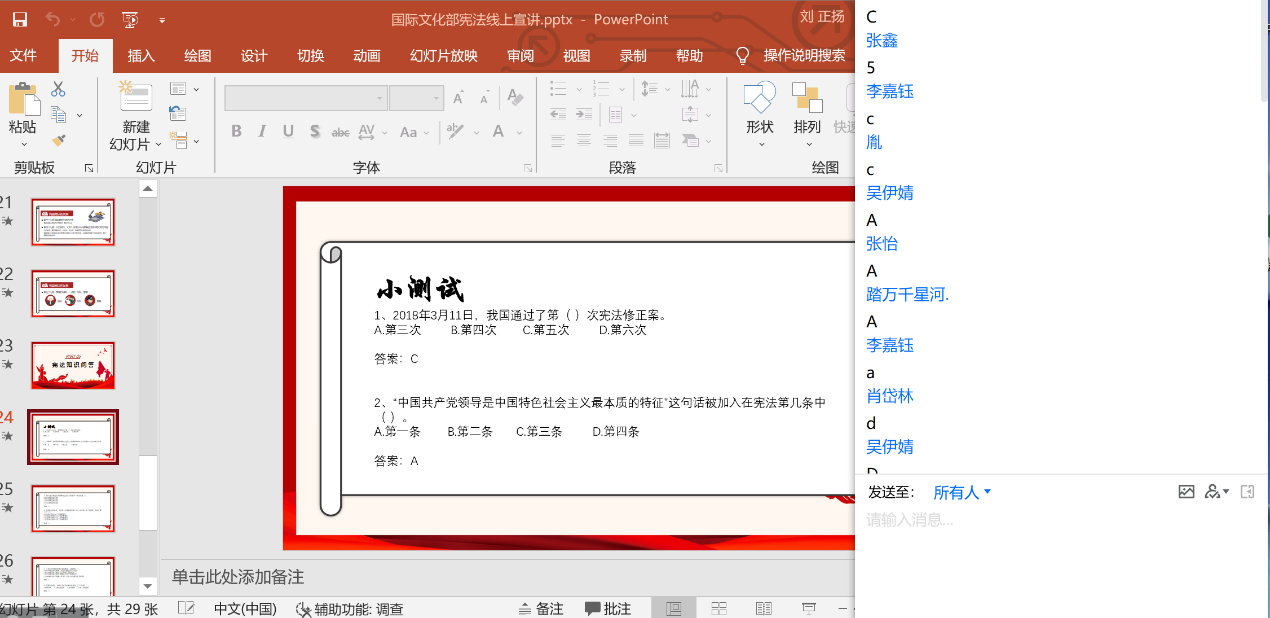Open the 插入 ribbon tab
This screenshot has height=618, width=1270.
[x=141, y=55]
